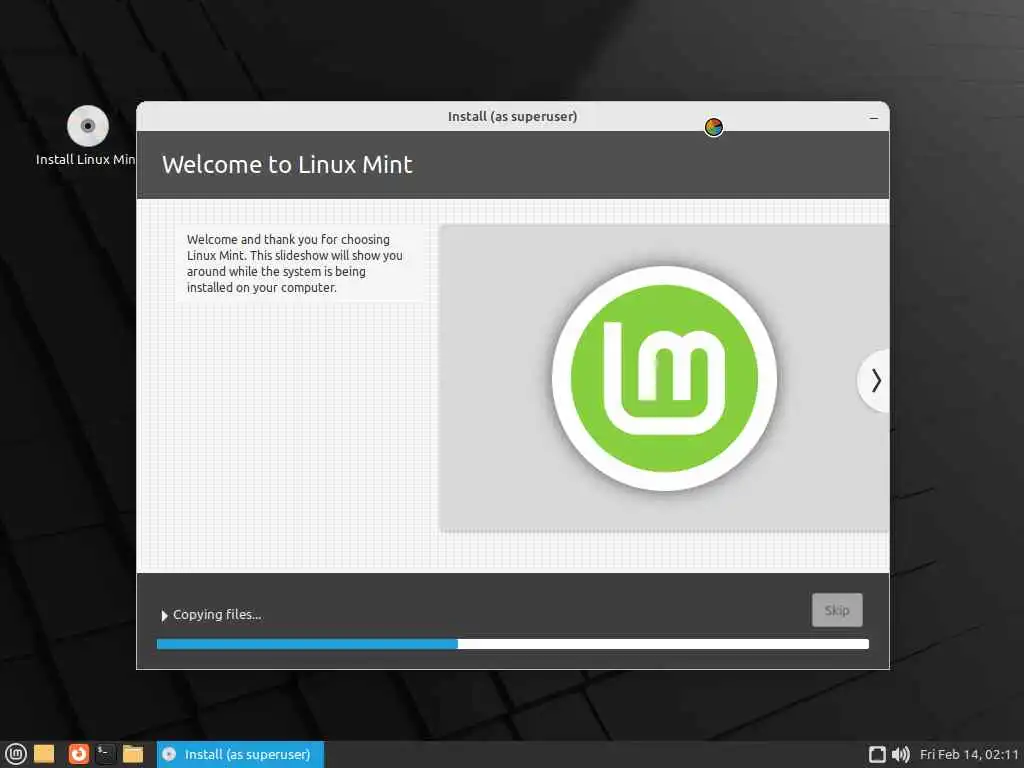Click the 'Copying files...' status text

[x=217, y=615]
